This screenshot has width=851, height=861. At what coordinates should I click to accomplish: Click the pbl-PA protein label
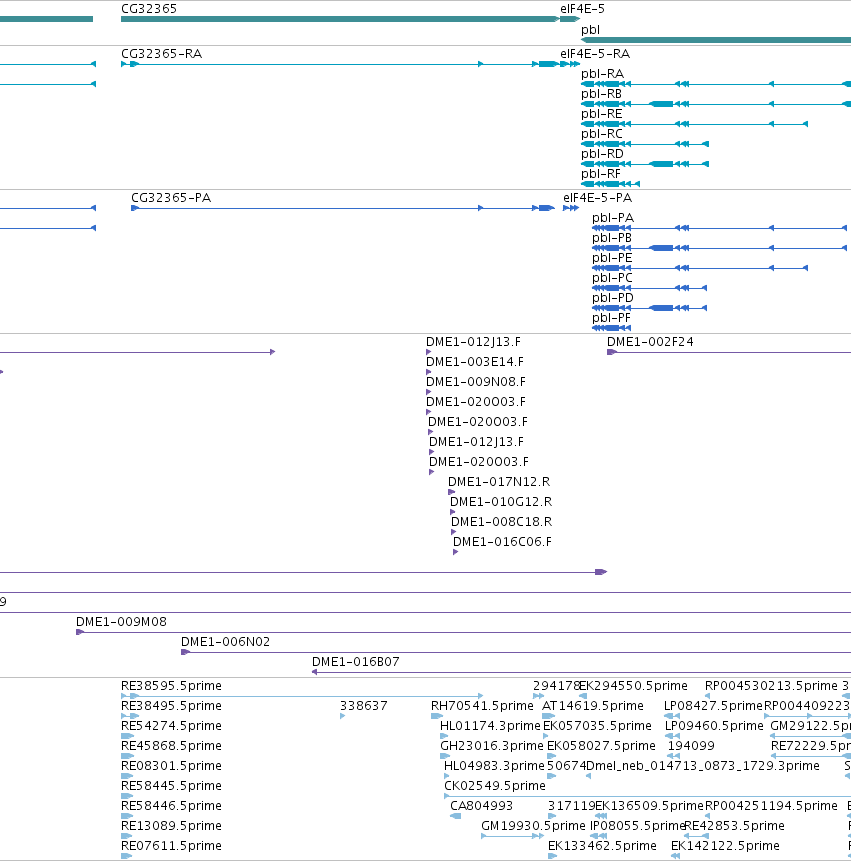[613, 218]
